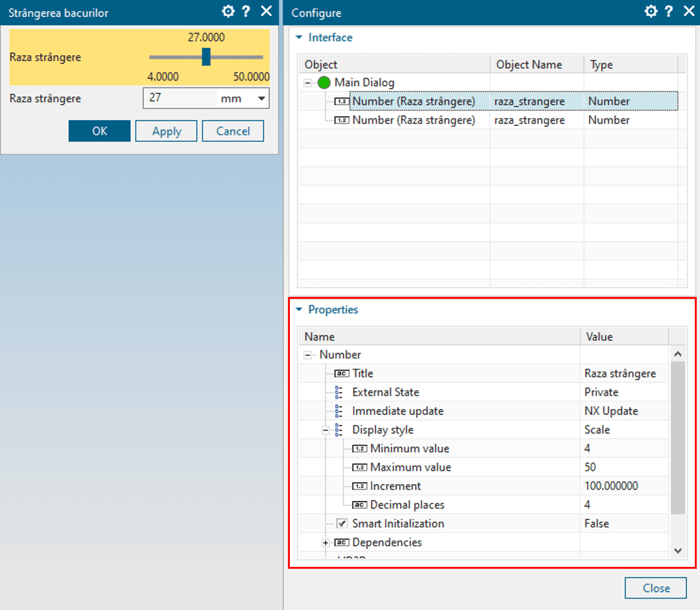This screenshot has height=610, width=700.
Task: Click the Type column header
Action: pyautogui.click(x=631, y=64)
